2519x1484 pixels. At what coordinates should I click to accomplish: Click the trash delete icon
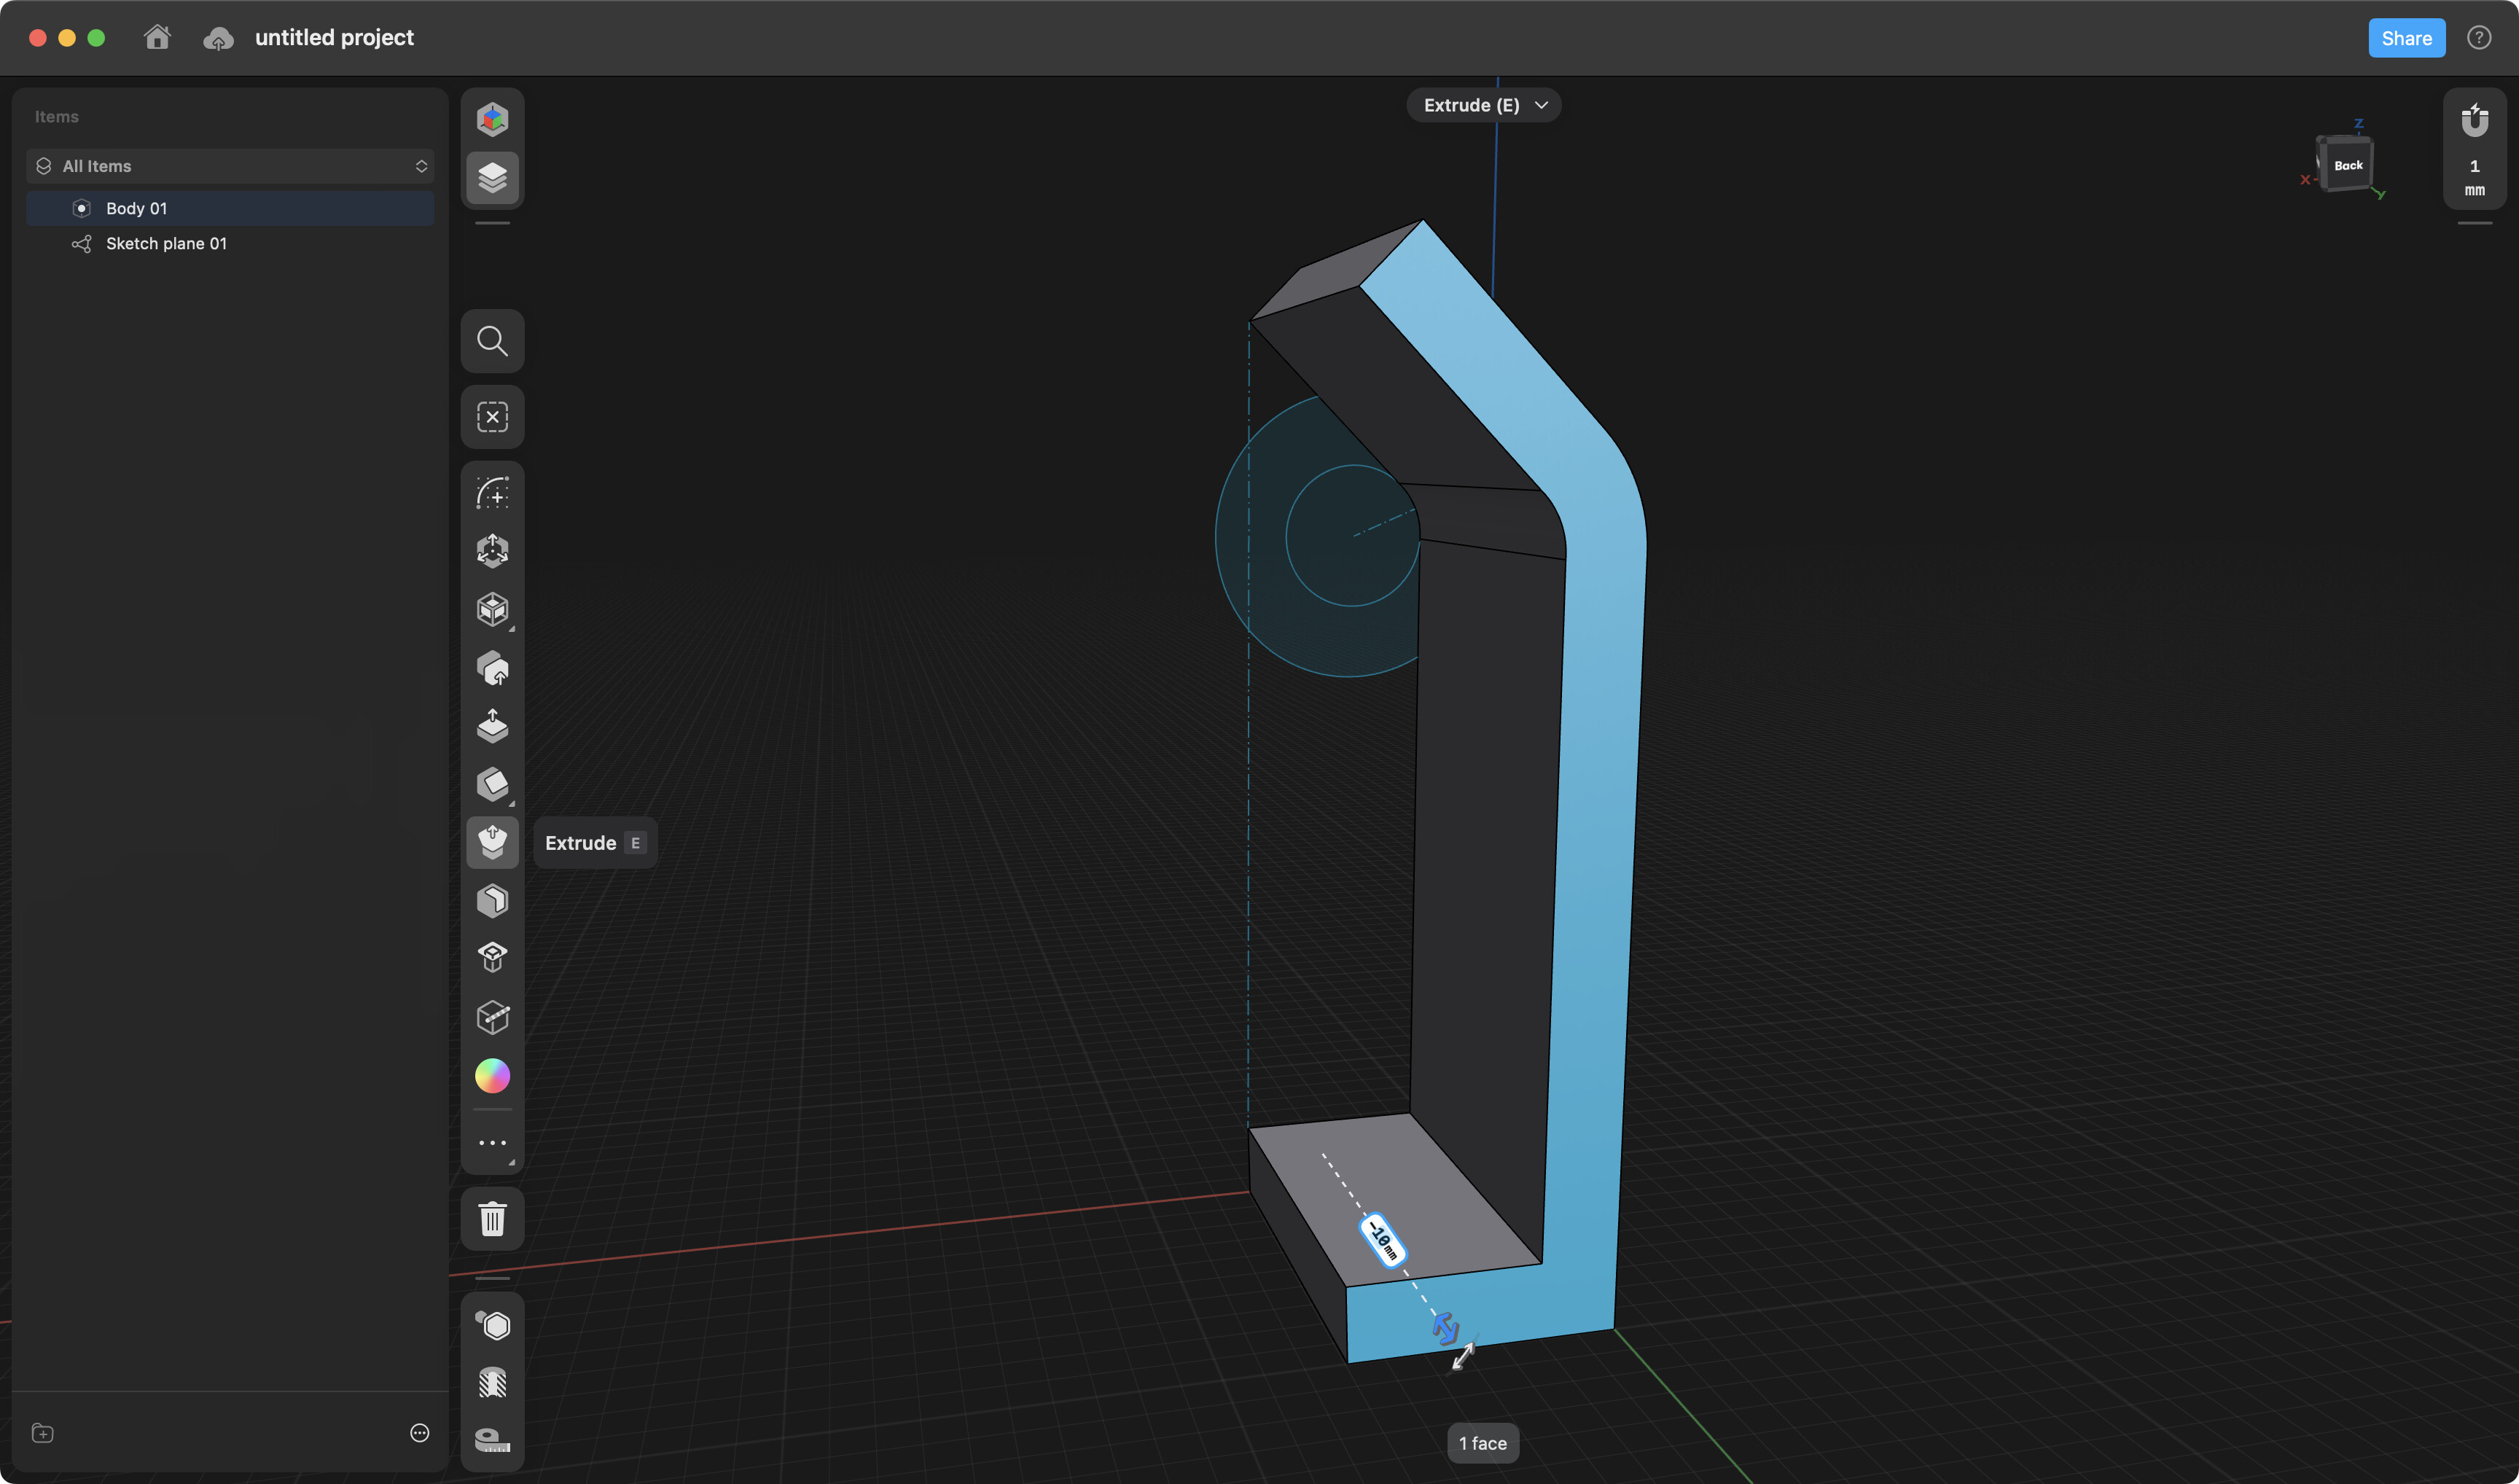pos(492,1219)
